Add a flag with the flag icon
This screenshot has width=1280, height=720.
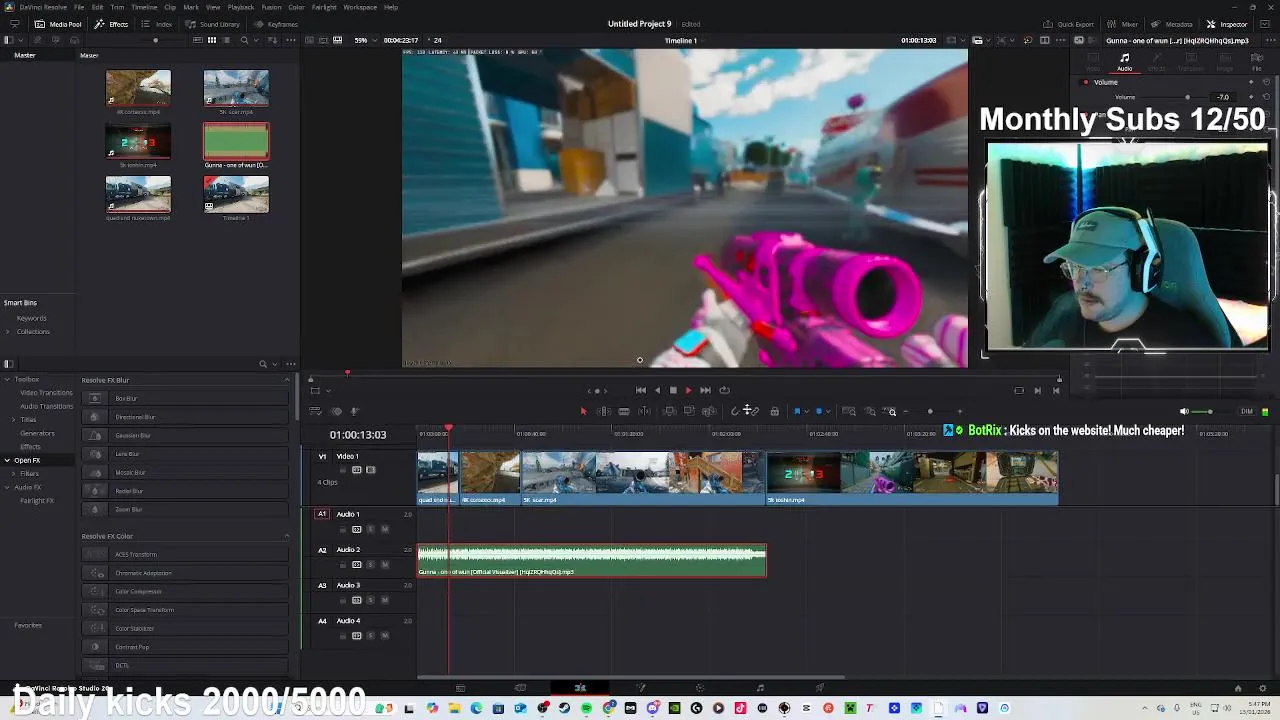point(797,411)
